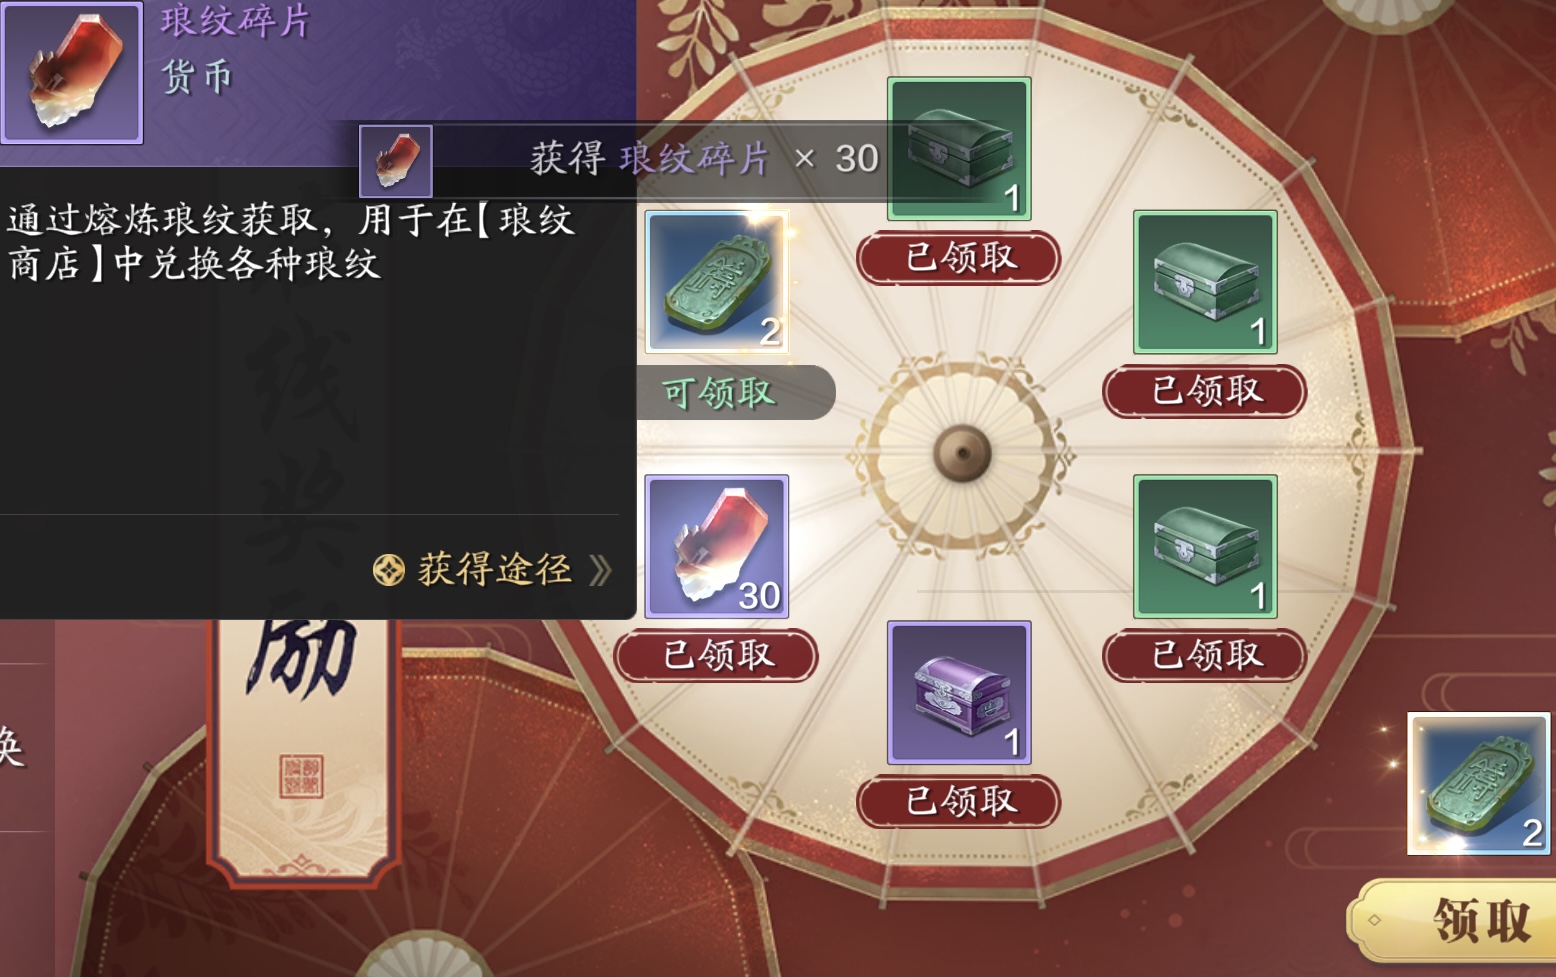This screenshot has height=977, width=1556.
Task: Click the top green chest on wheel
Action: (x=959, y=149)
